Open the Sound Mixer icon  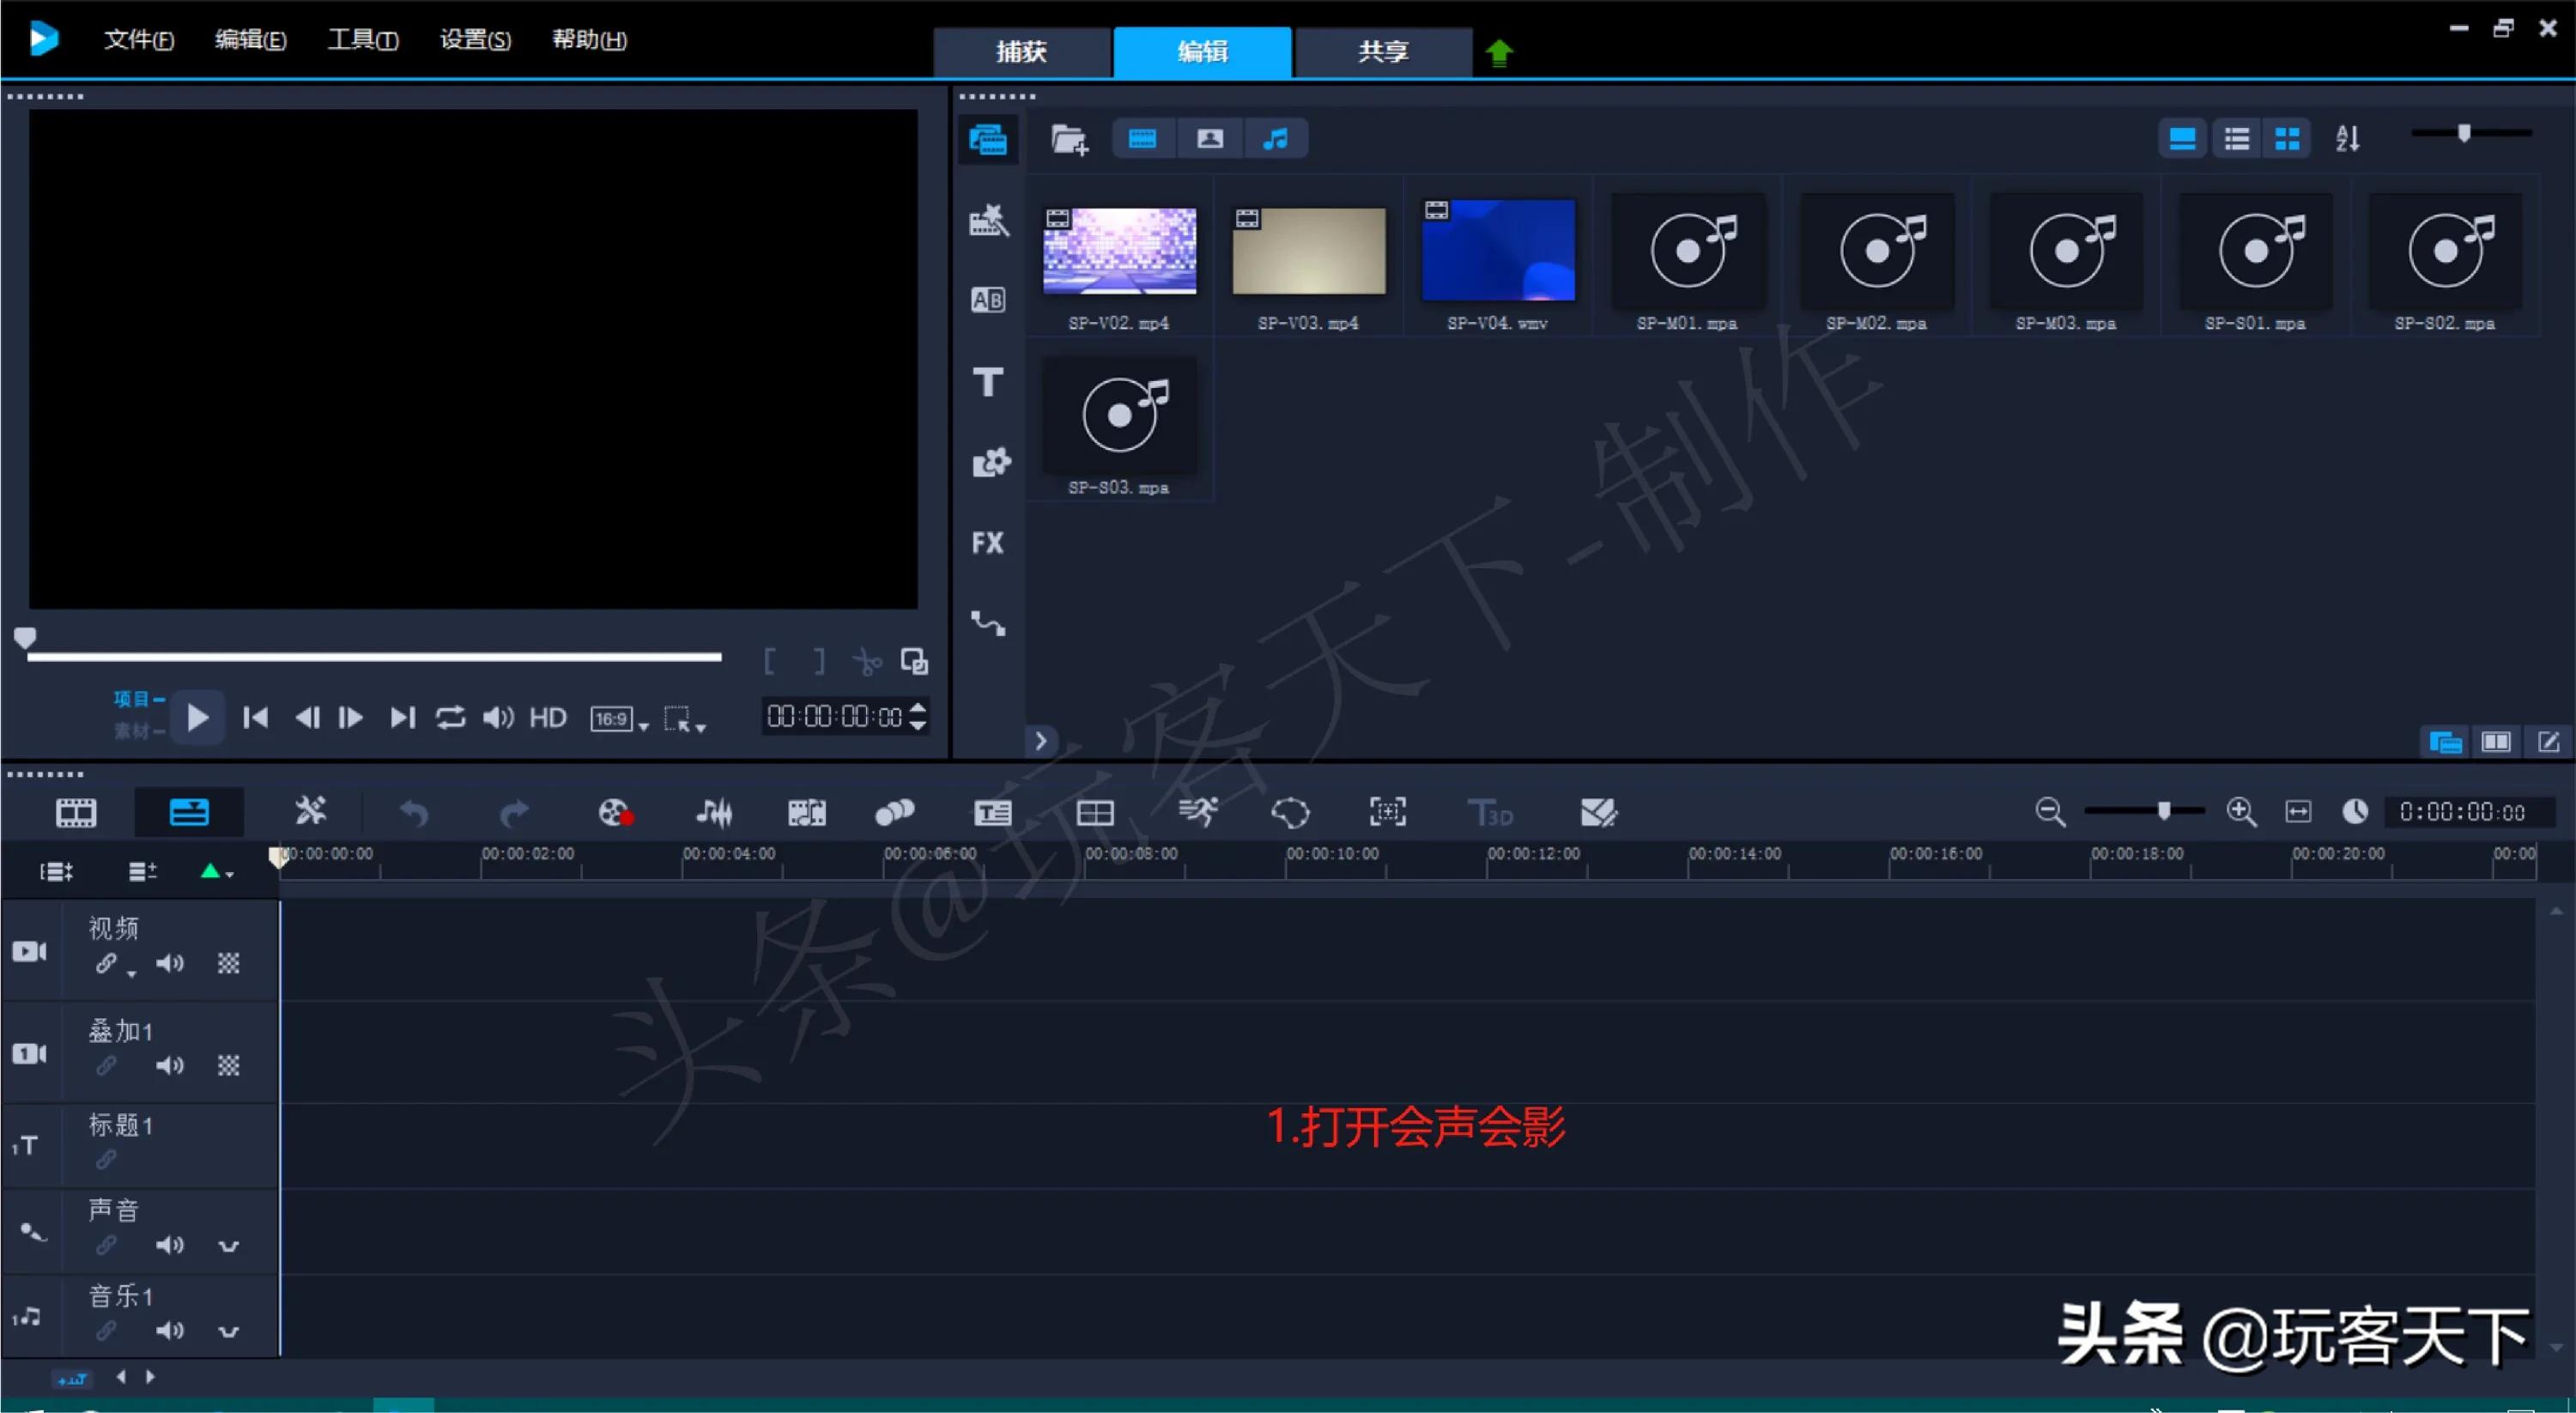click(x=715, y=812)
